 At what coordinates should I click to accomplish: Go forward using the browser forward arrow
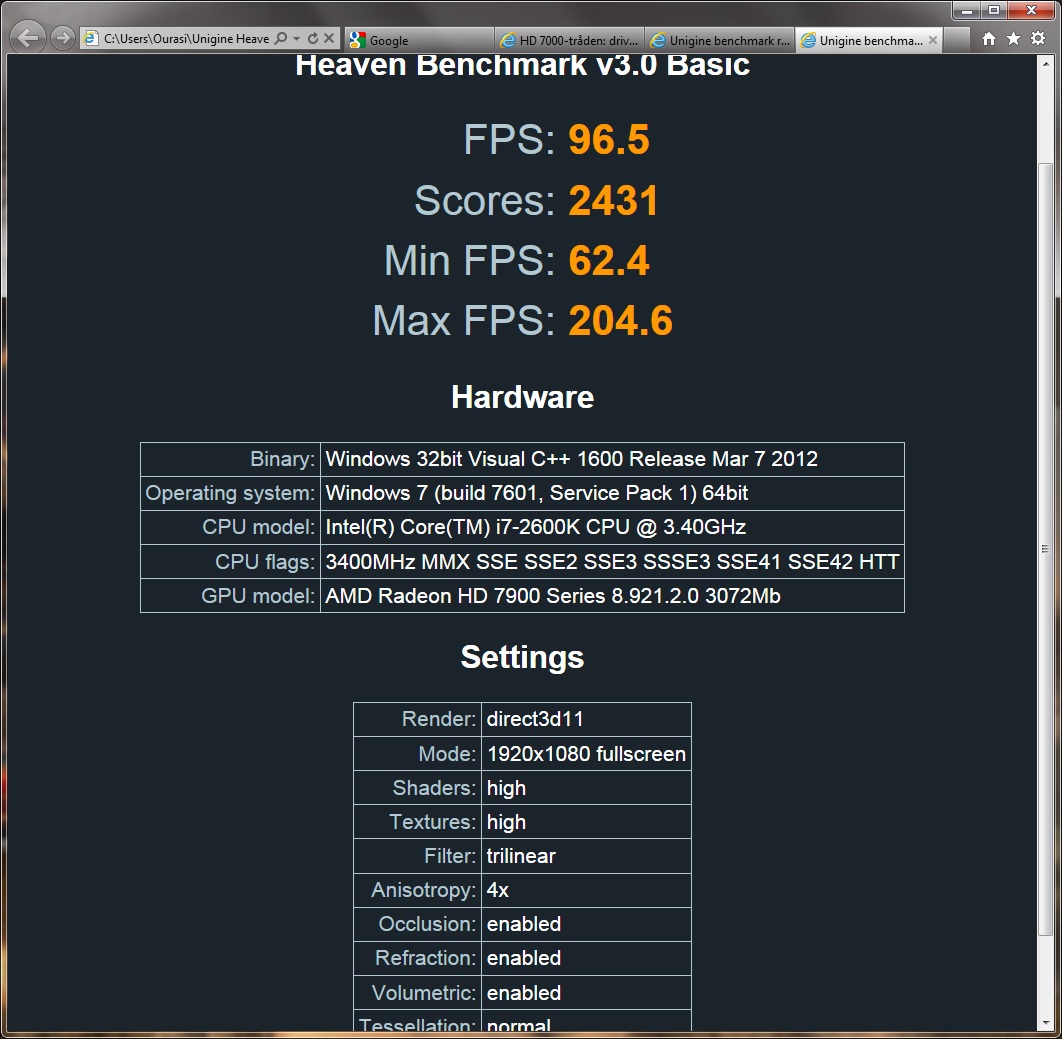62,38
